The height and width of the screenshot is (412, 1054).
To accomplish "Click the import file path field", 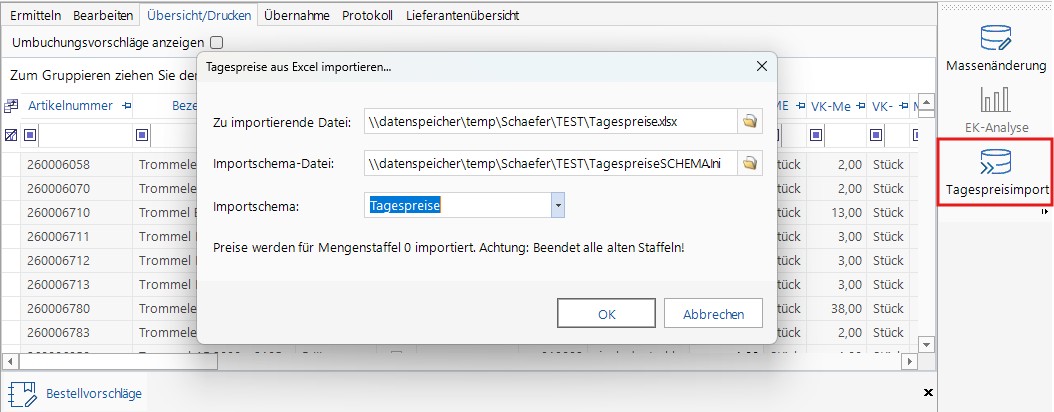I will click(x=549, y=122).
